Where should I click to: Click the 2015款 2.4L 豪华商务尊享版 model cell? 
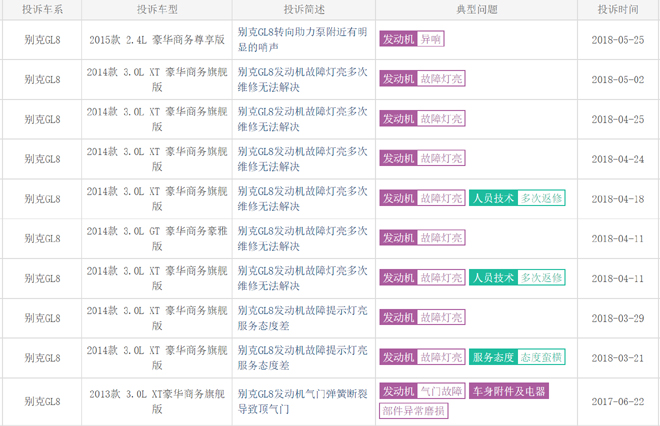pos(157,40)
